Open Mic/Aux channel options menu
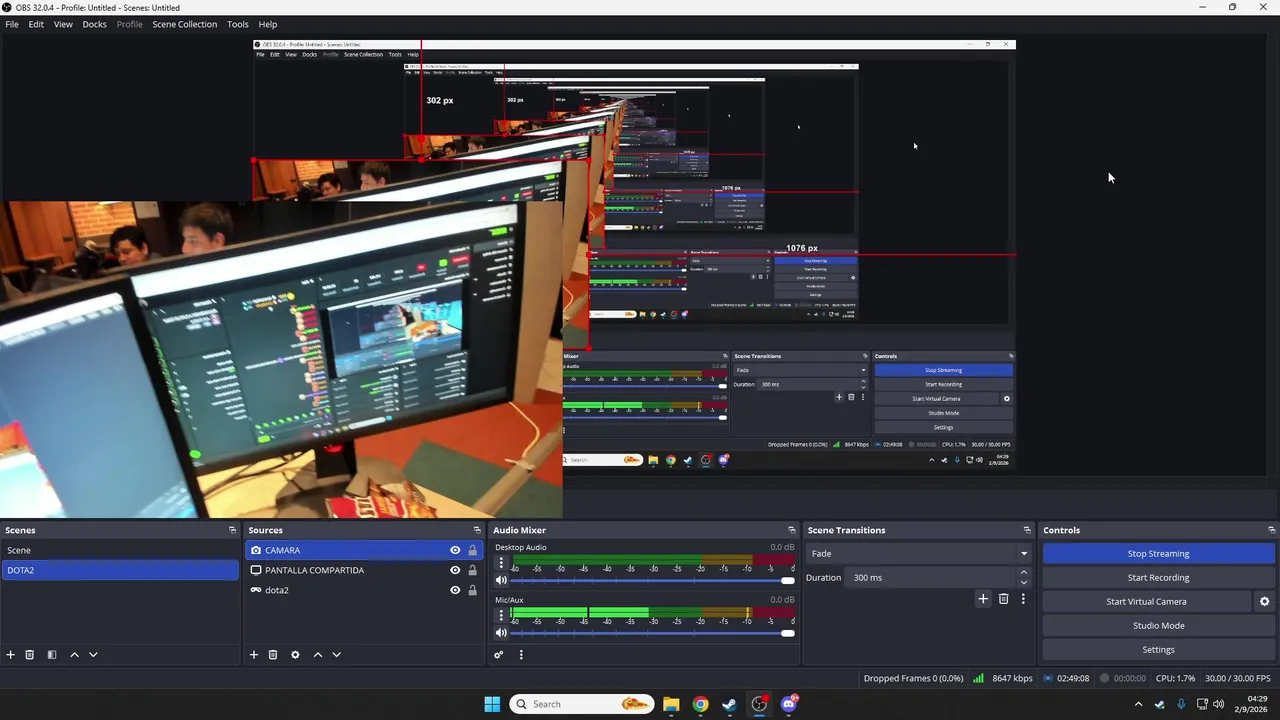Screen dimensions: 1280x720 501,616
